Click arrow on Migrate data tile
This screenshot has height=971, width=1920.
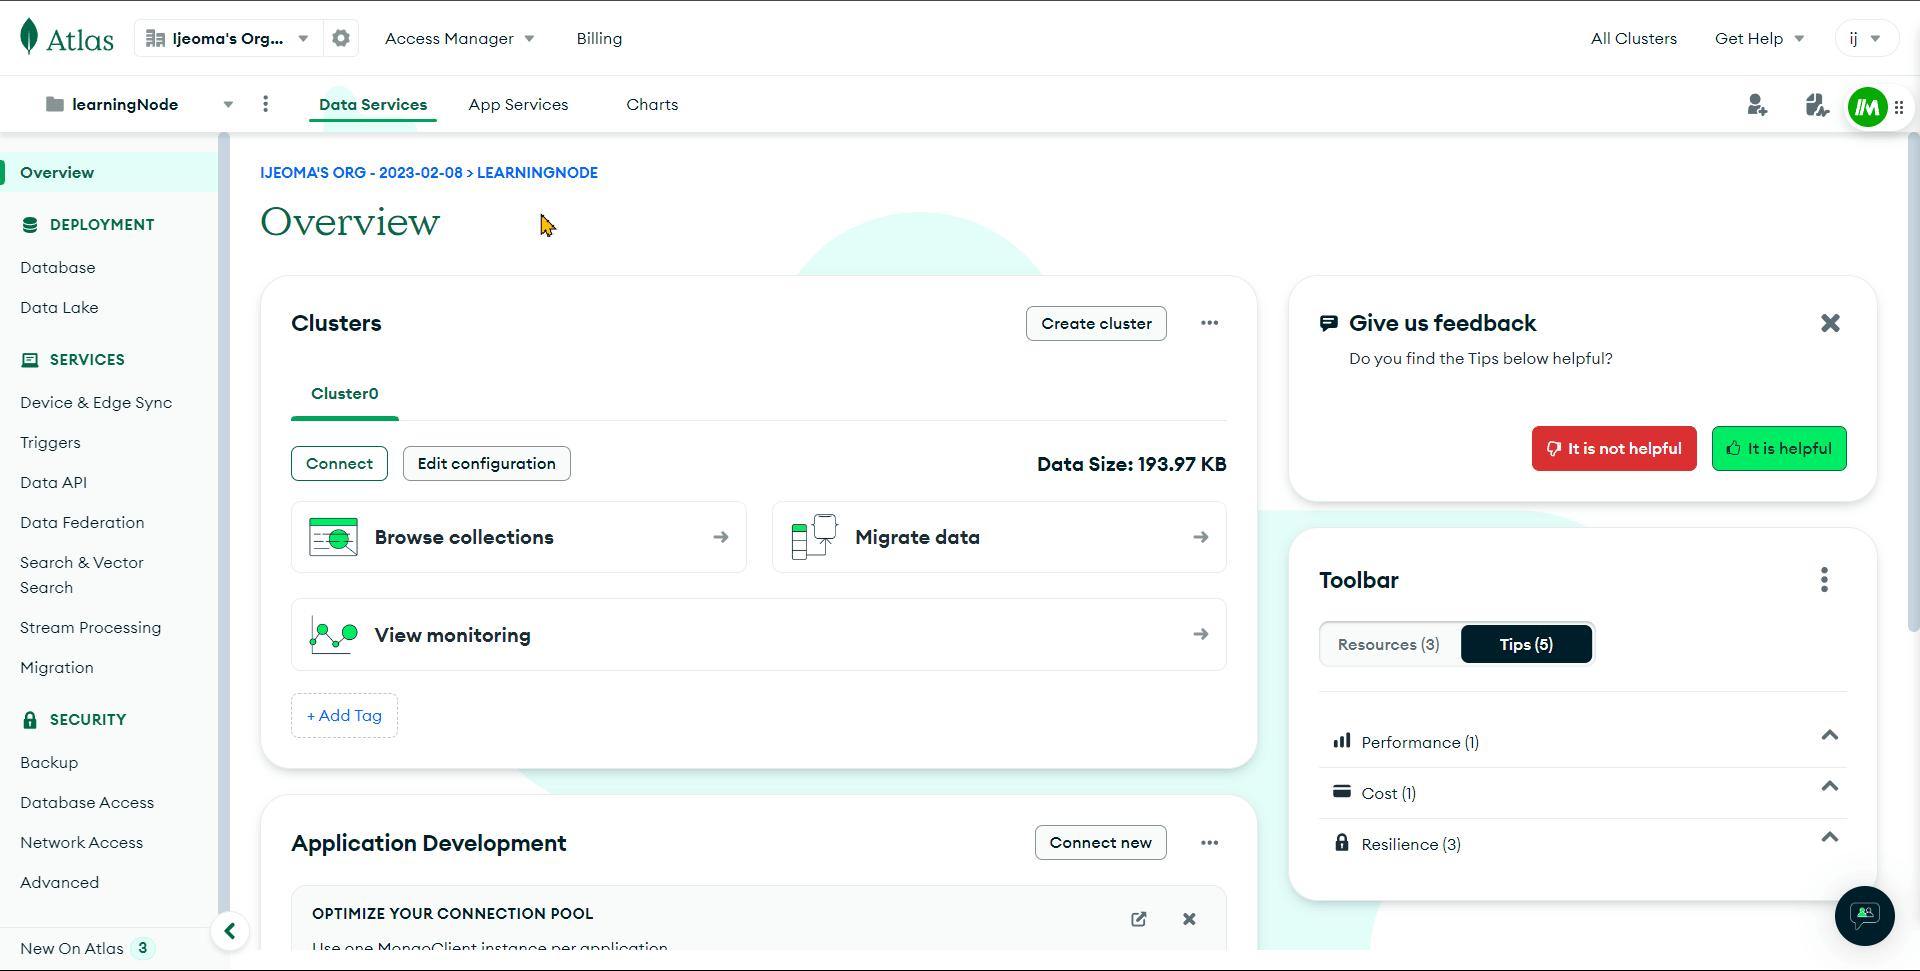[x=1200, y=537]
